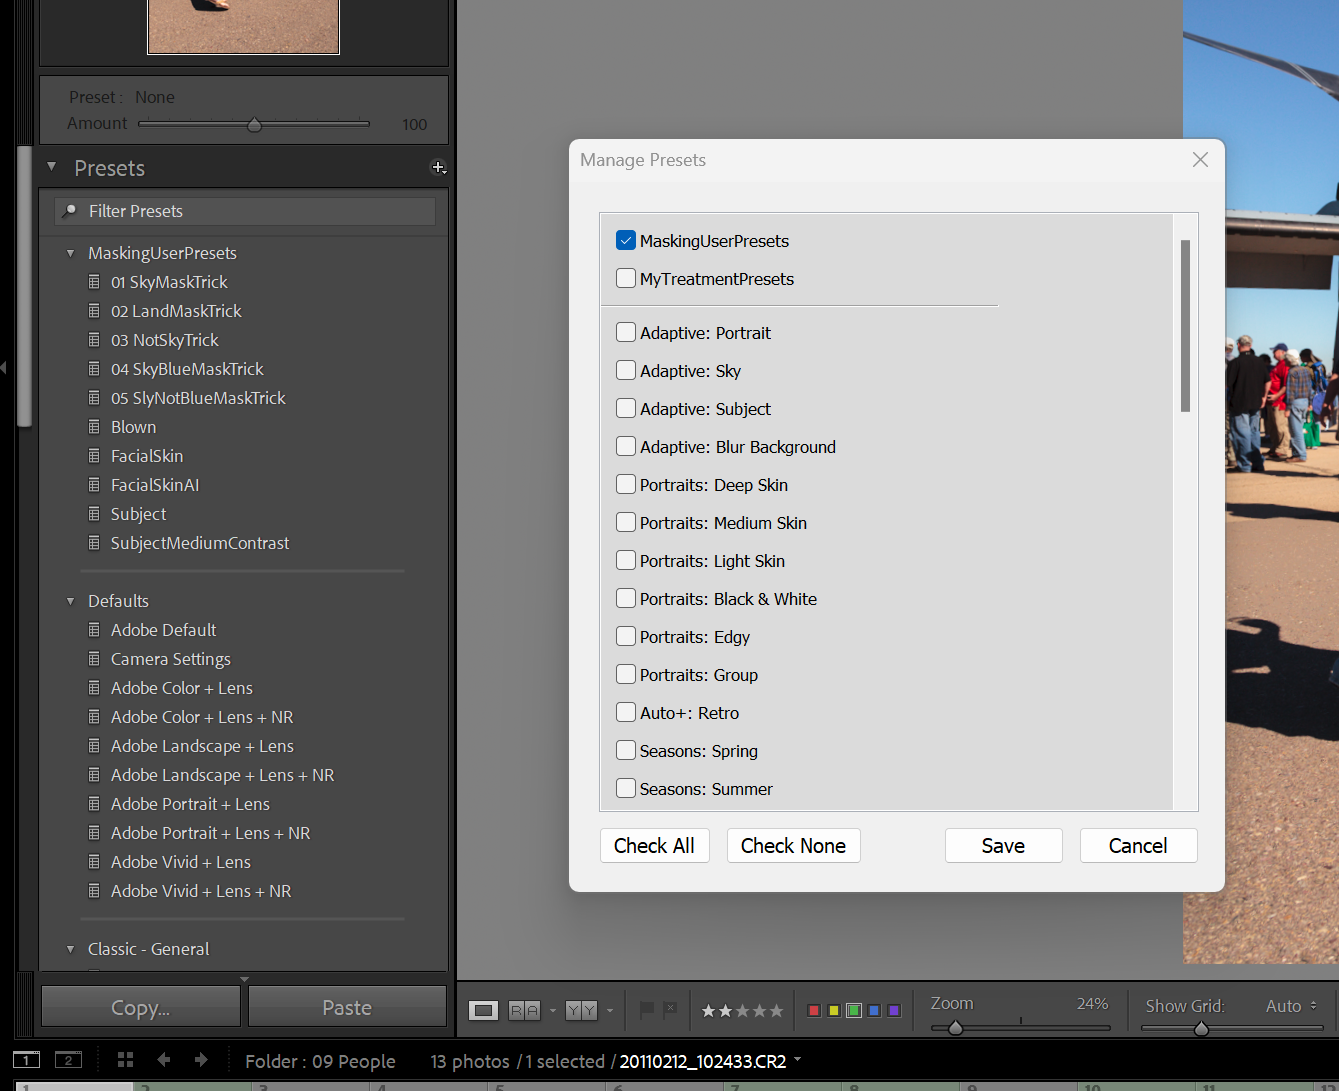Open the 20110212_102433.CR2 filename dropdown
Screen dimensions: 1339x1091
tap(795, 1060)
